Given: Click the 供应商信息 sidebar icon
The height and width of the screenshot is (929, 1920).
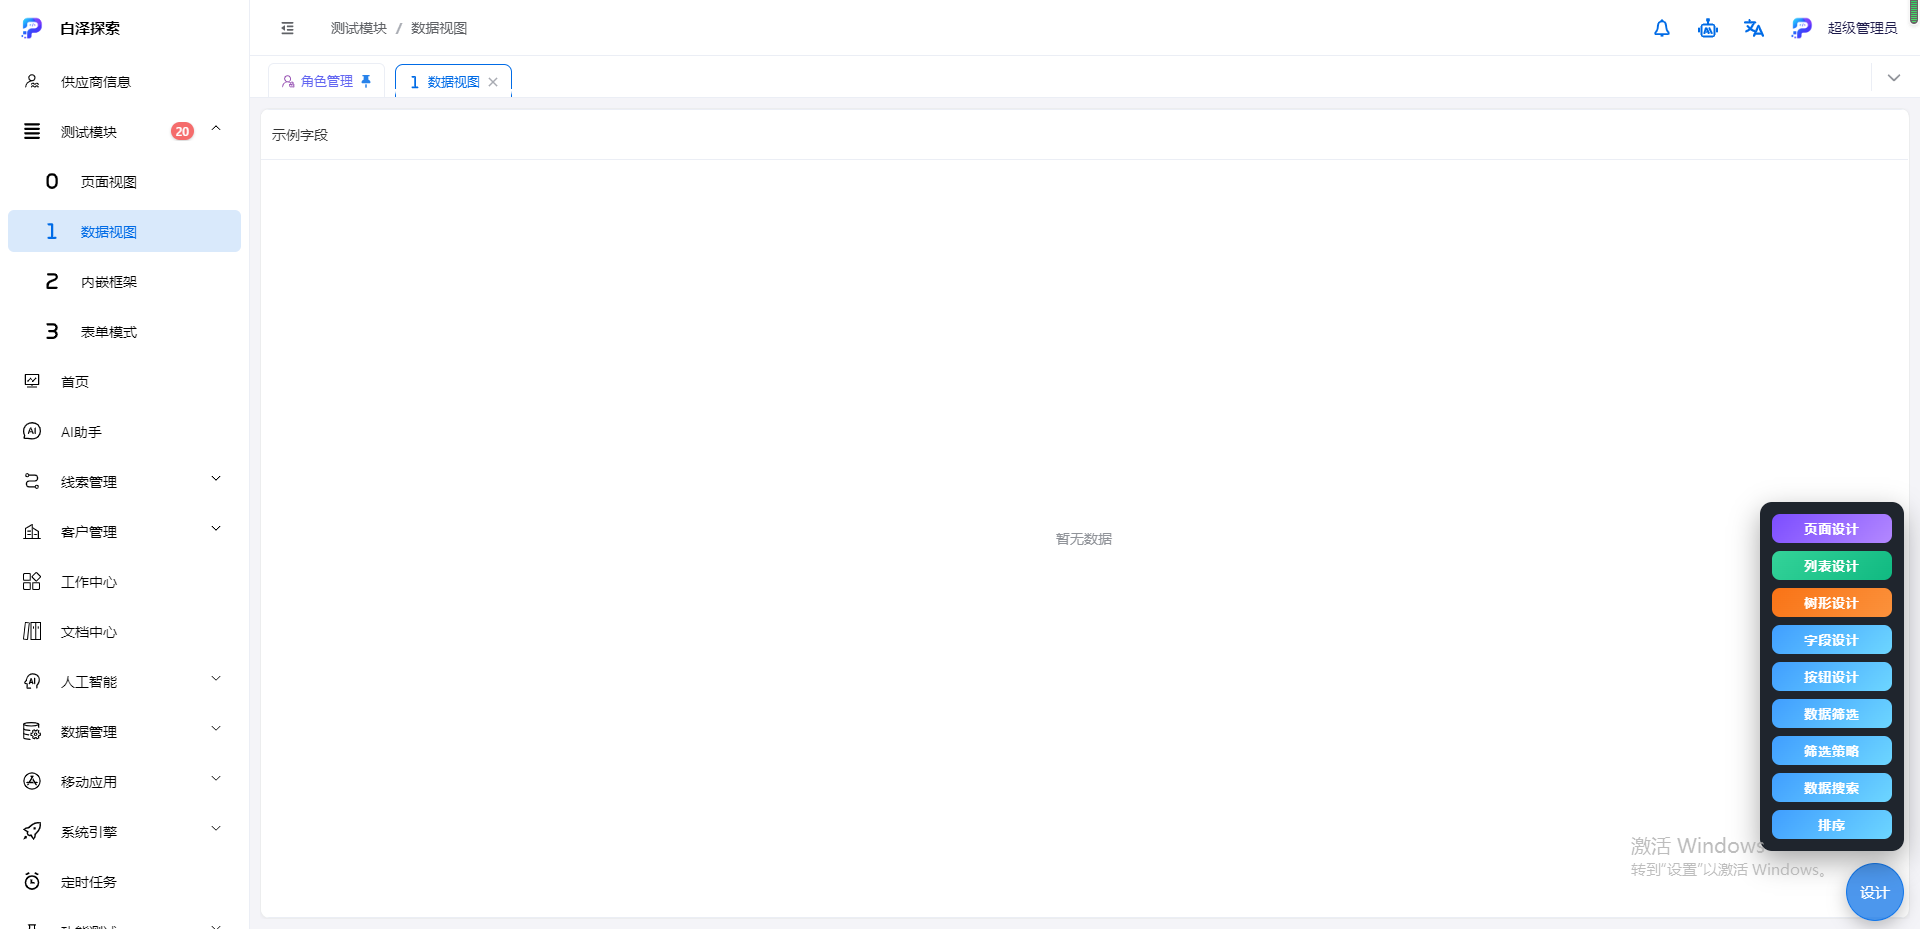Looking at the screenshot, I should [x=32, y=81].
